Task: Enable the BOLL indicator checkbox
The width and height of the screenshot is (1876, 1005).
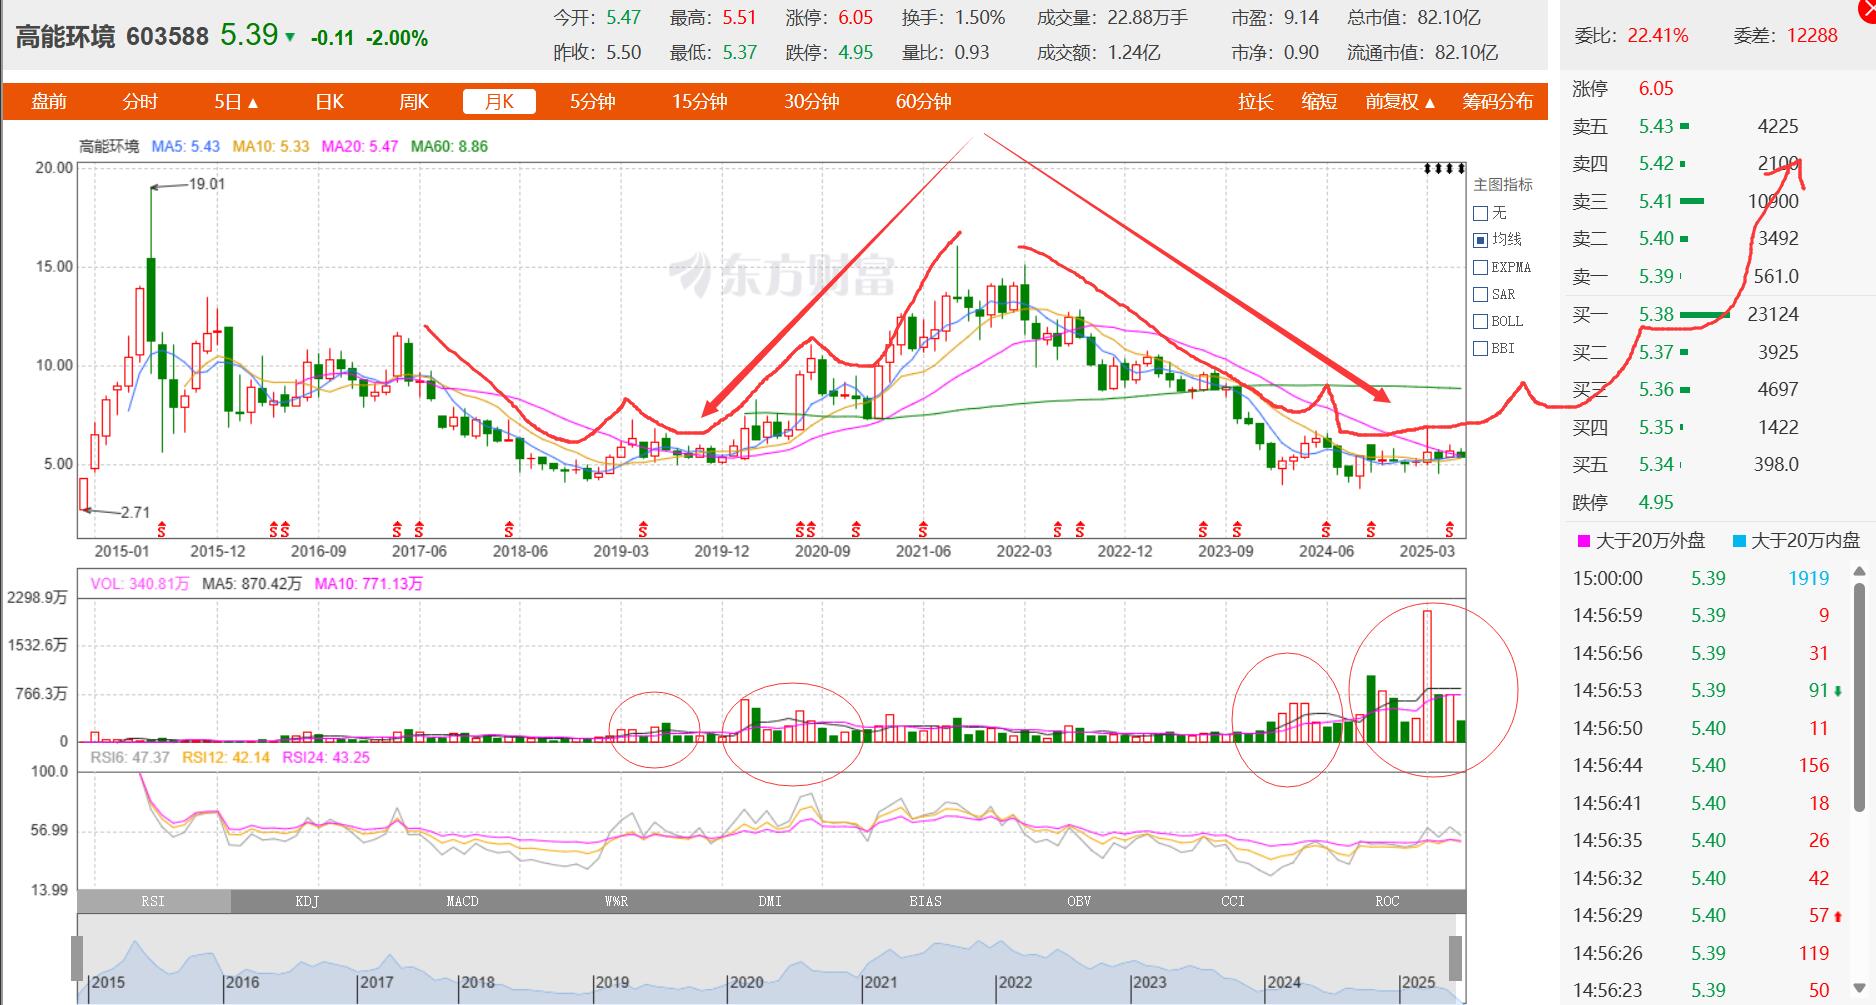Action: [x=1481, y=321]
